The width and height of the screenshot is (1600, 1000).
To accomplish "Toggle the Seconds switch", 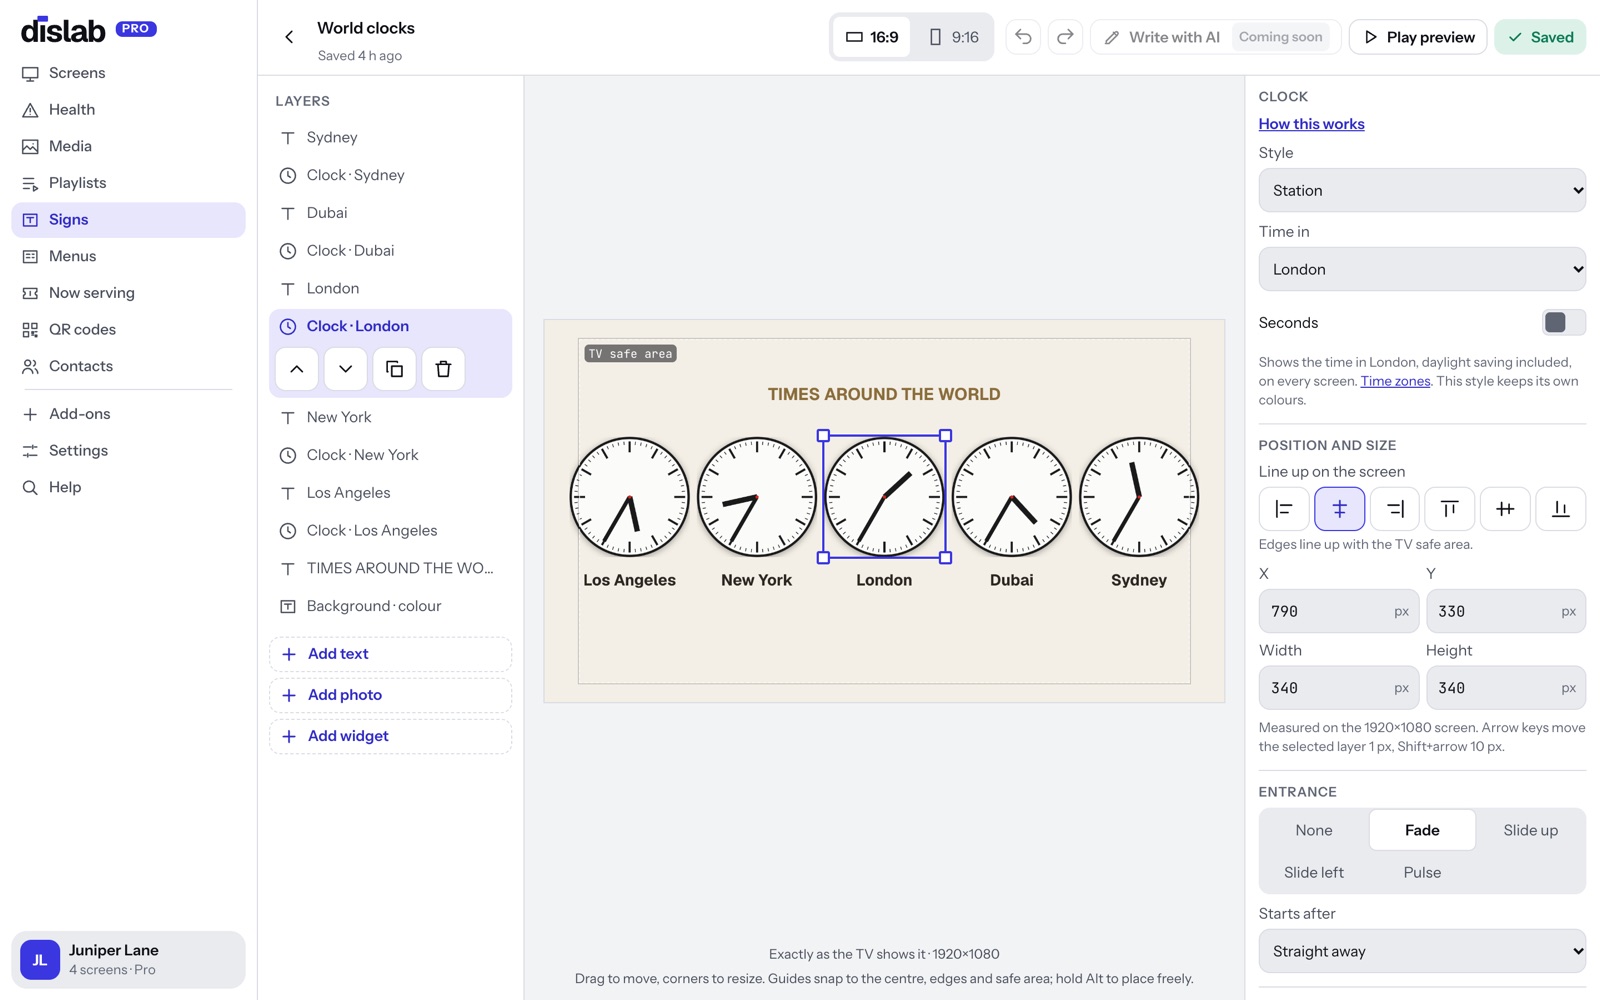I will coord(1563,322).
